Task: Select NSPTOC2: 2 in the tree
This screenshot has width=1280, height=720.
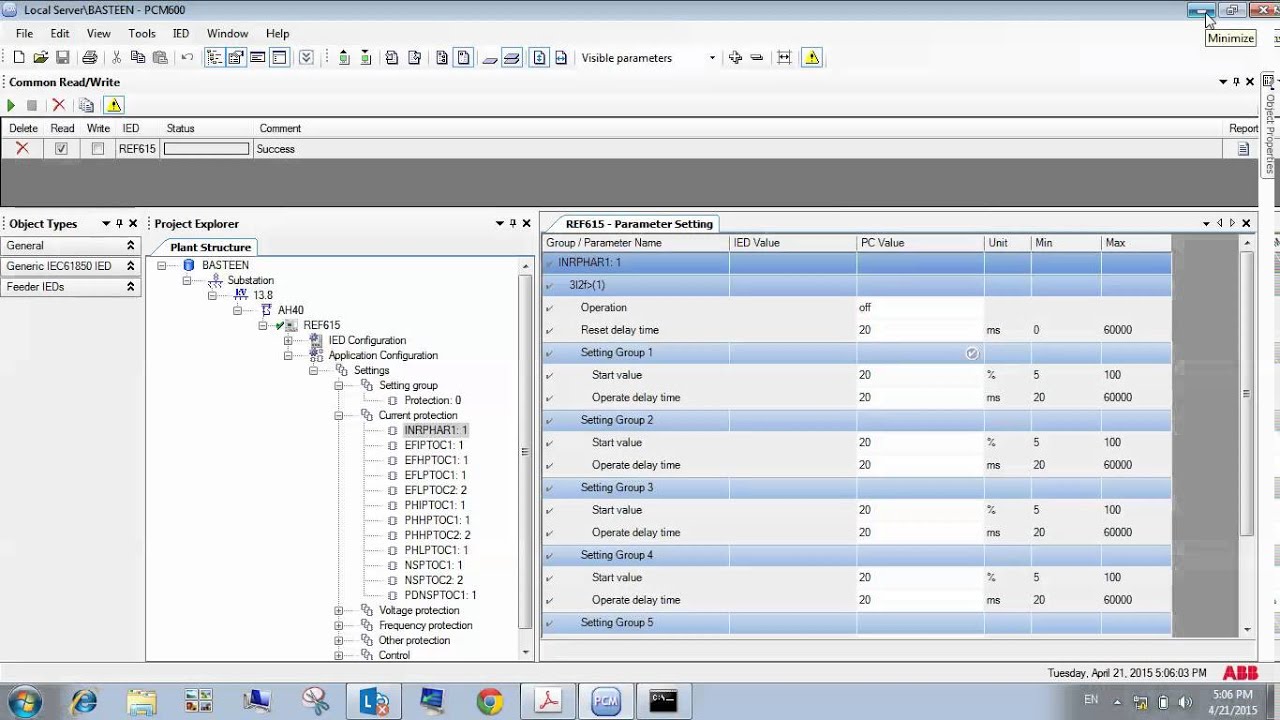Action: coord(433,580)
